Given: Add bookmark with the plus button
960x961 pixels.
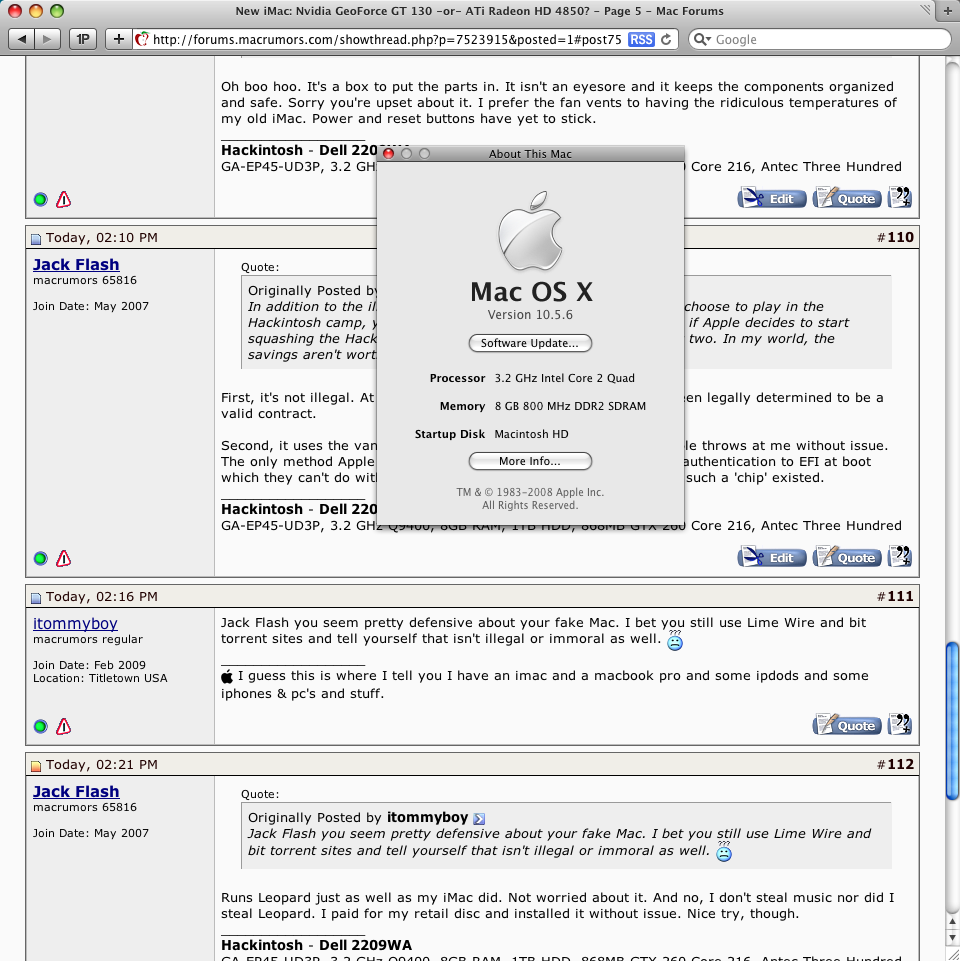Looking at the screenshot, I should 118,39.
